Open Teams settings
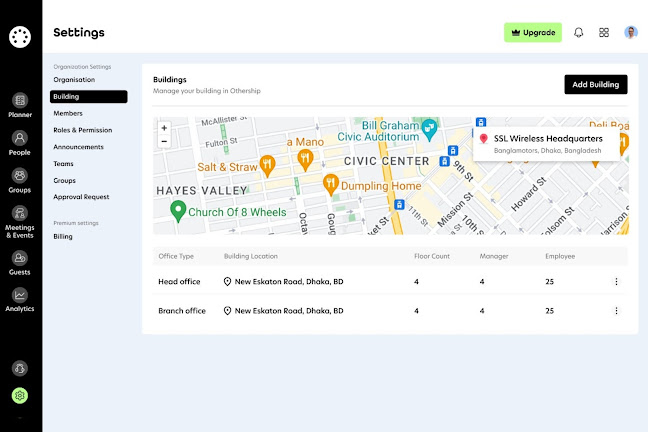 pyautogui.click(x=63, y=164)
